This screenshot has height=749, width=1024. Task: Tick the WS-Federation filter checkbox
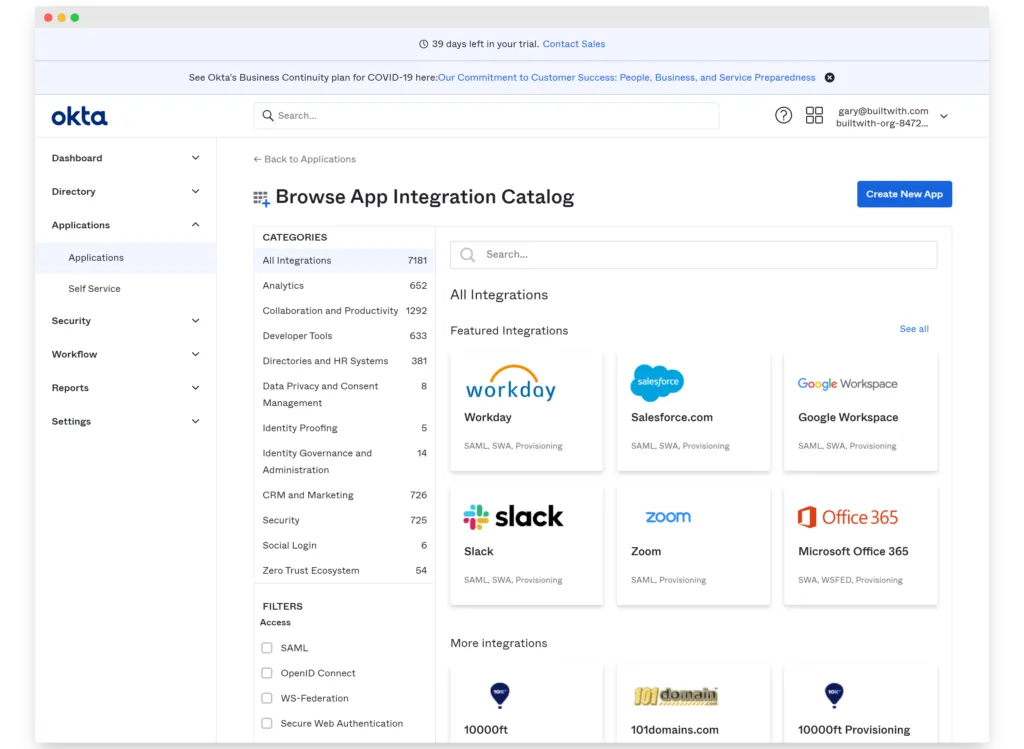[x=267, y=698]
